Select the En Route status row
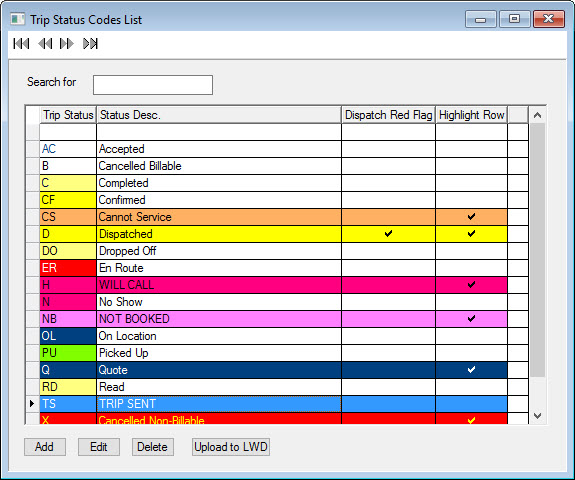Screen dimensions: 575x480 tap(274, 268)
